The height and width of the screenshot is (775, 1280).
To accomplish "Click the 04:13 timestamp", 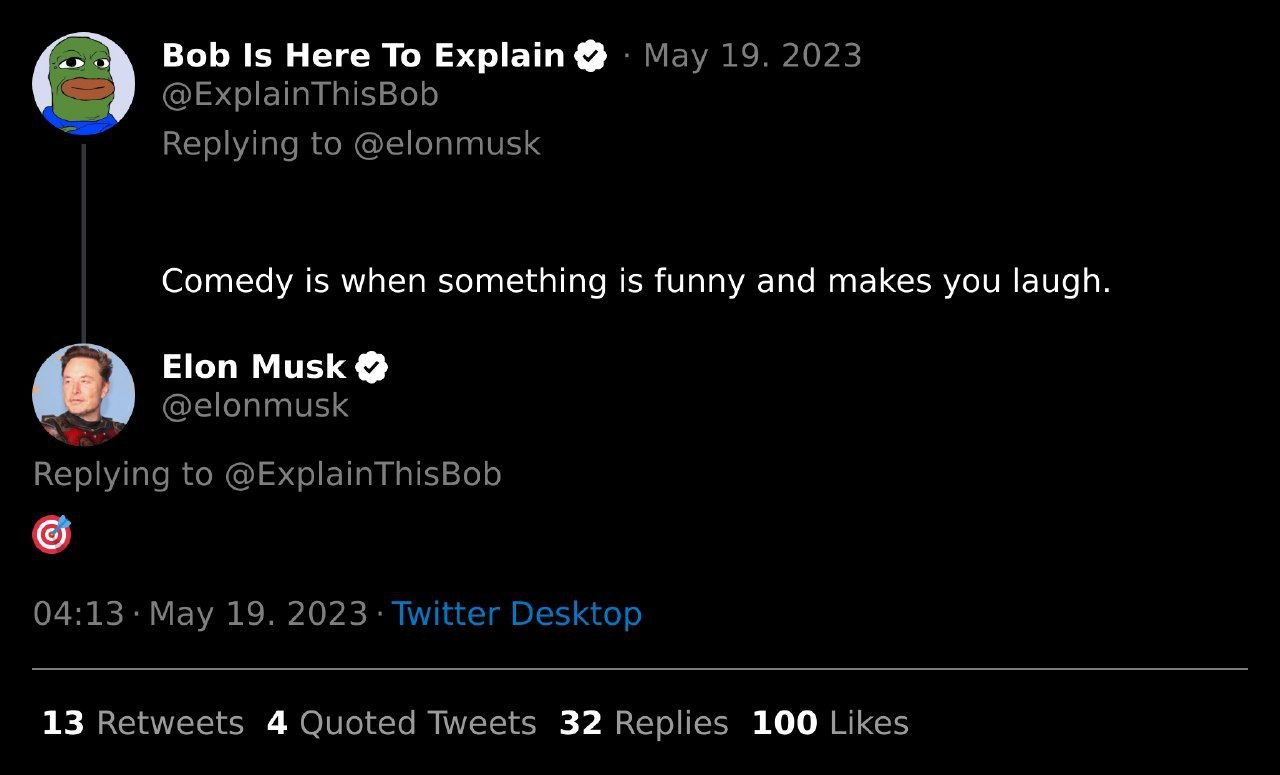I will click(x=78, y=614).
